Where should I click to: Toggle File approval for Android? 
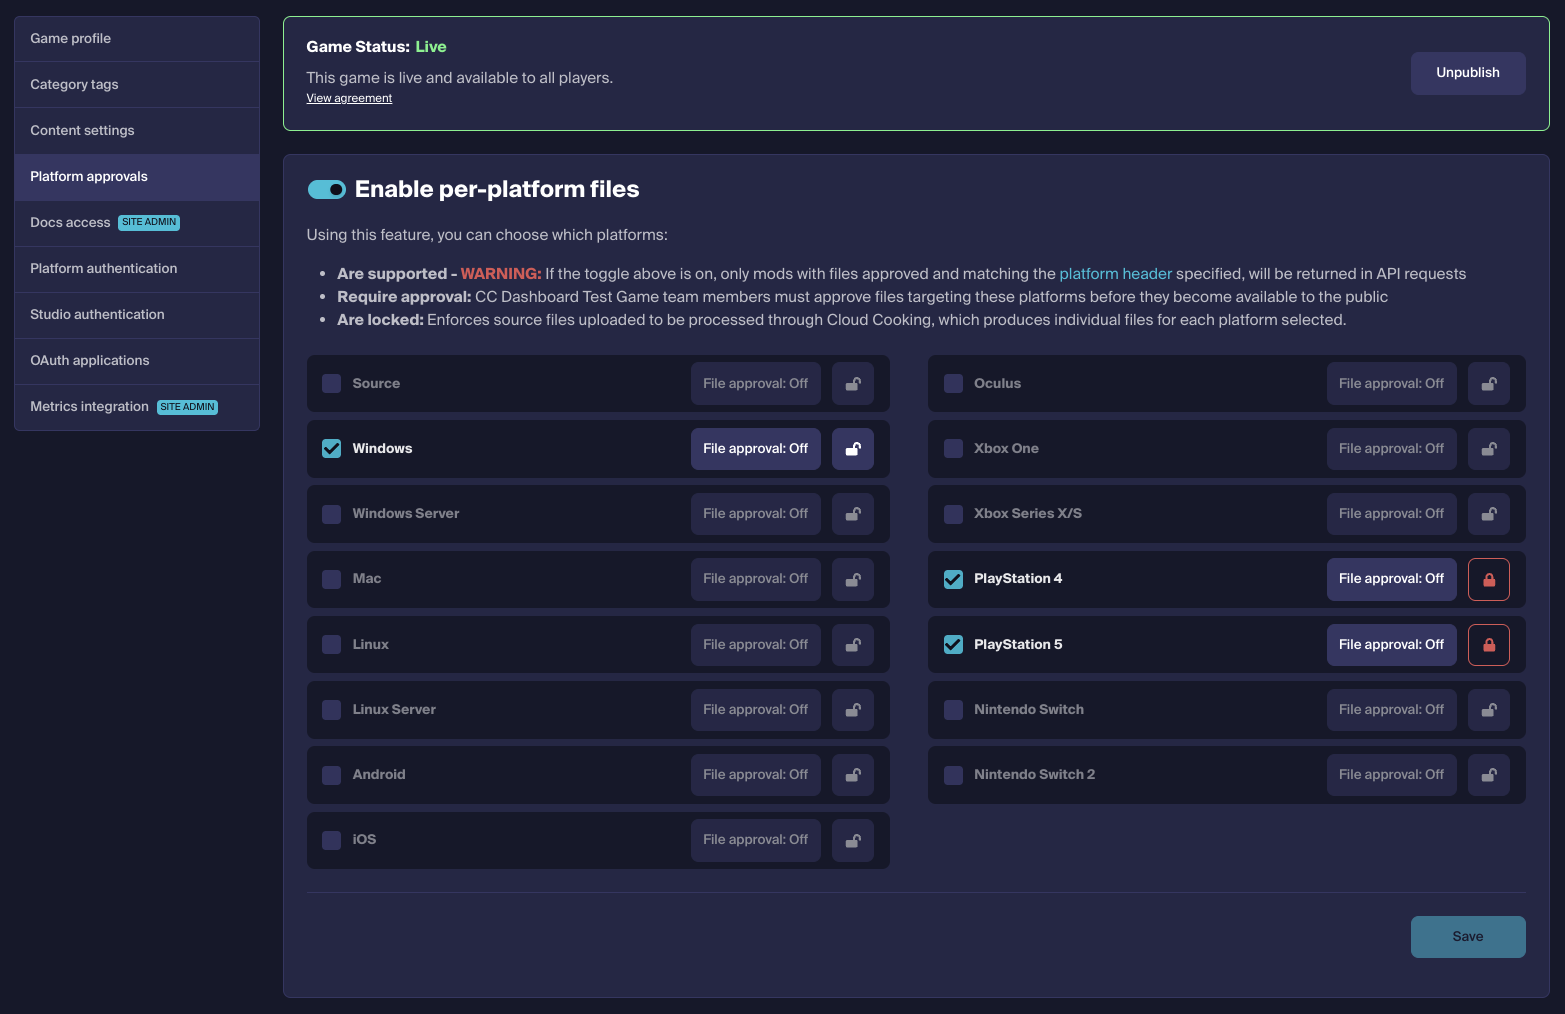coord(756,775)
